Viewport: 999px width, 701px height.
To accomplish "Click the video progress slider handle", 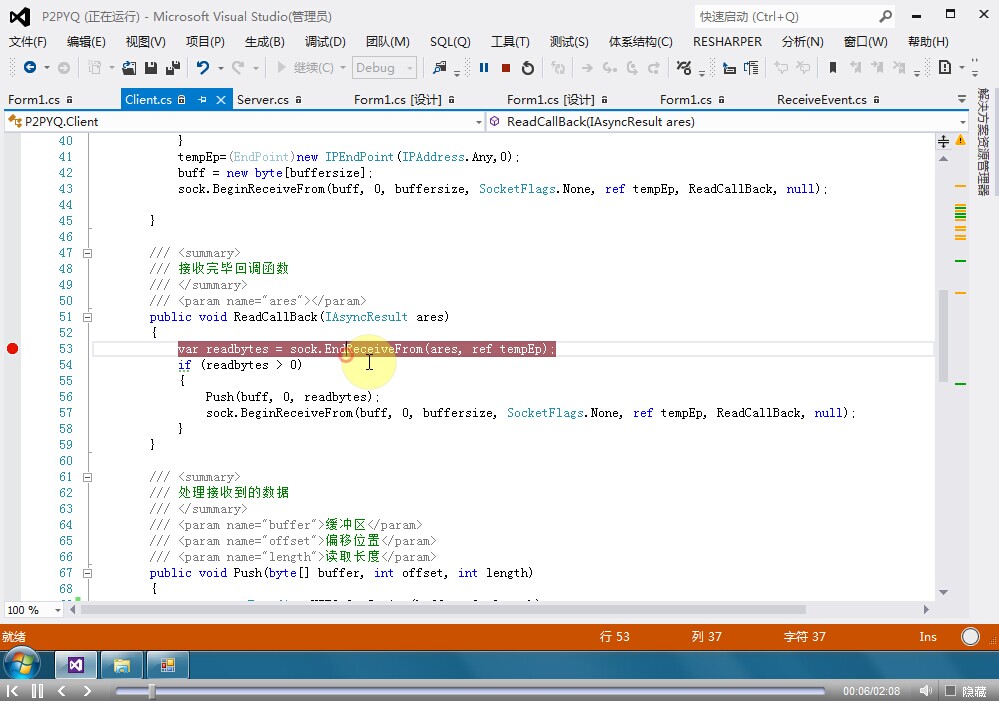I will pyautogui.click(x=152, y=691).
